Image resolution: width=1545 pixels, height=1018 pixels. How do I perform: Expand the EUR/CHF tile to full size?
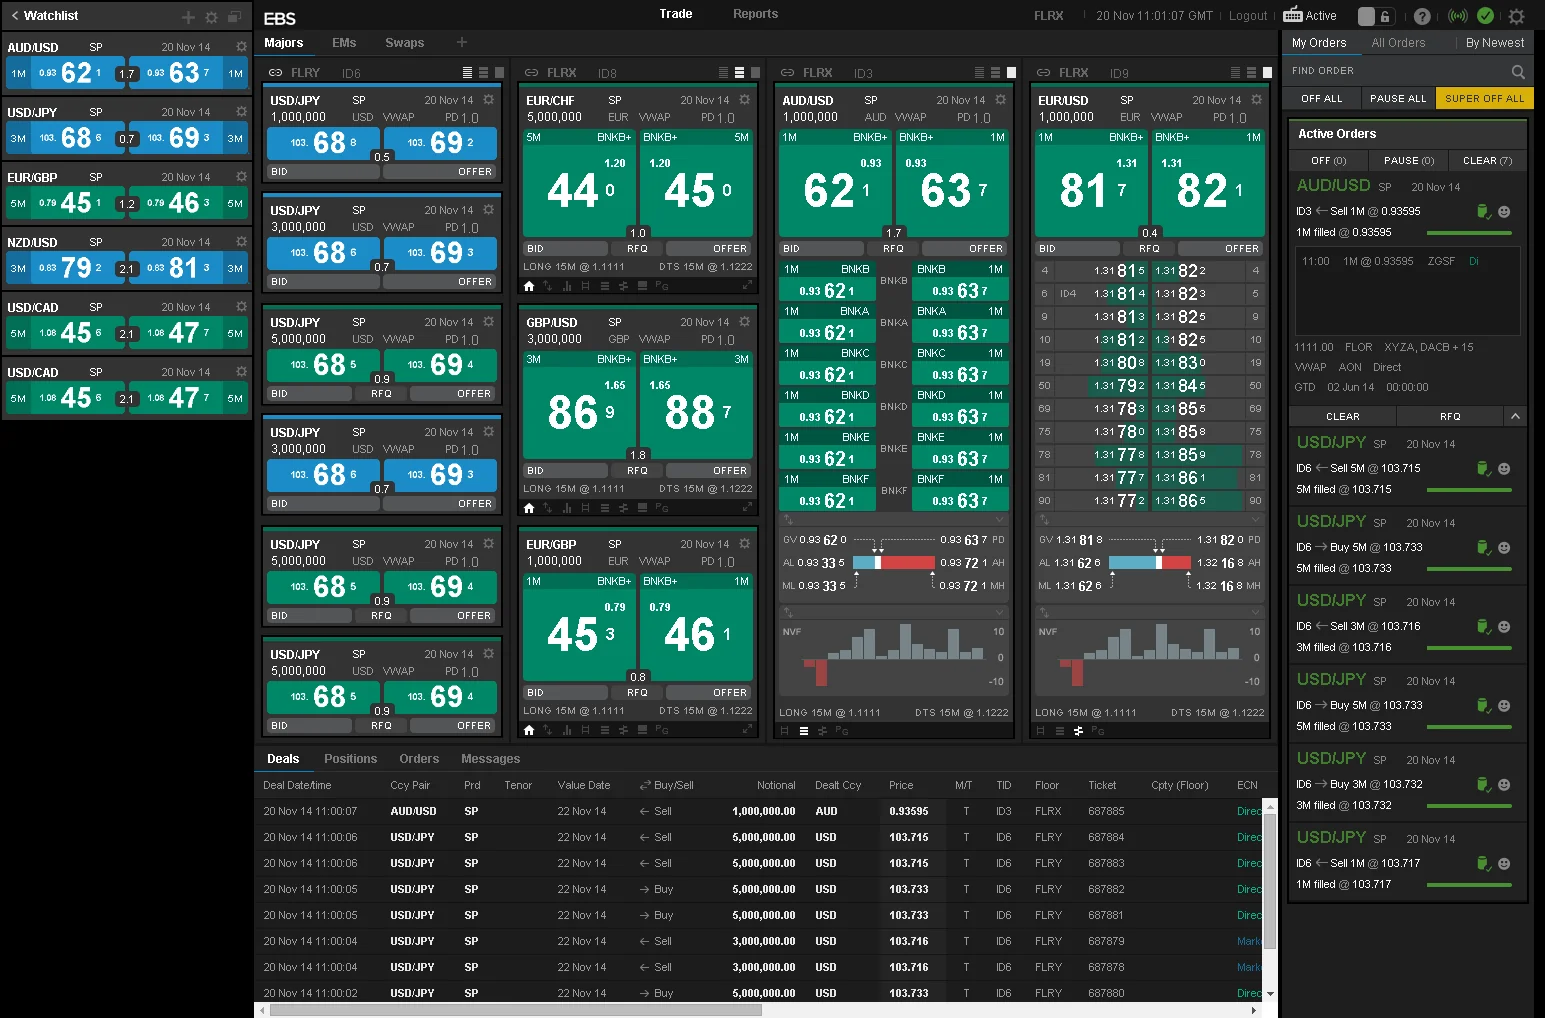[746, 286]
